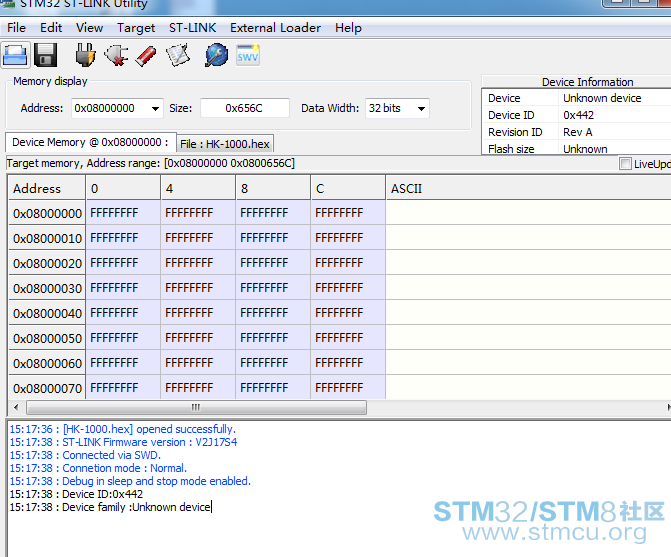Click FFFFFFFF cell in row 0x08000020 column 8

click(273, 263)
